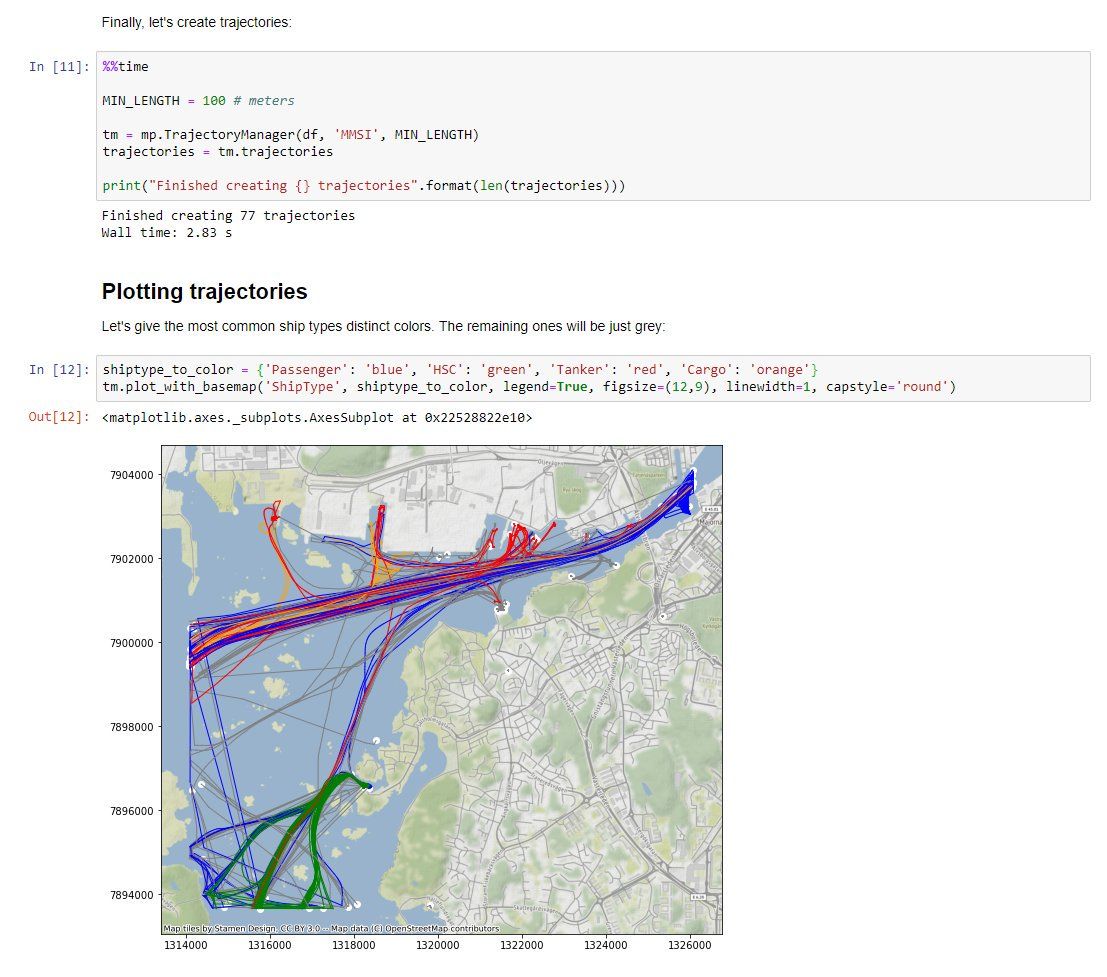Click the tm.plot_with_basemap code line
Viewport: 1107px width, 977px height.
529,387
